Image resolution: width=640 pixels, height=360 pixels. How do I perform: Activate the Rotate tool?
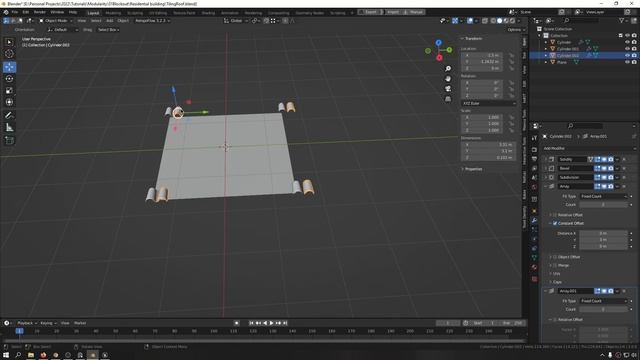tap(9, 79)
